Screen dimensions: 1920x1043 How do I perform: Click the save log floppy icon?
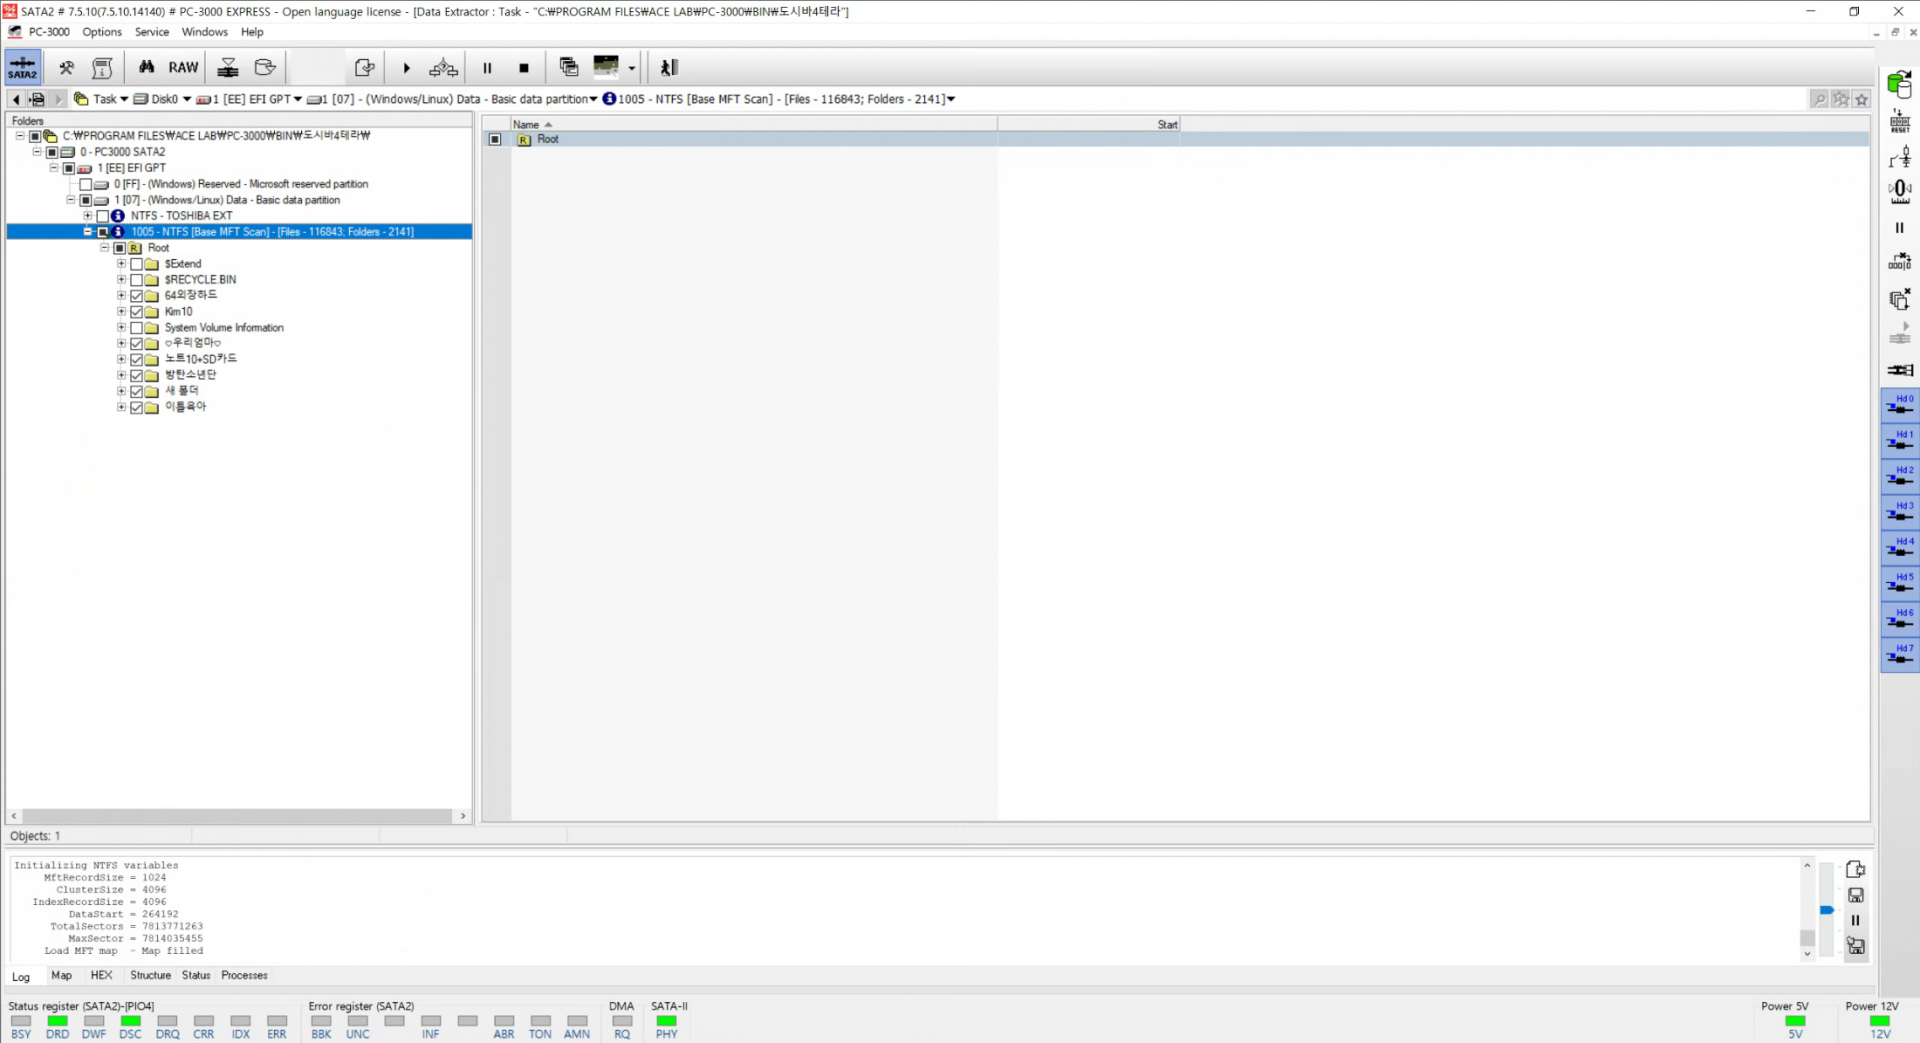1856,895
